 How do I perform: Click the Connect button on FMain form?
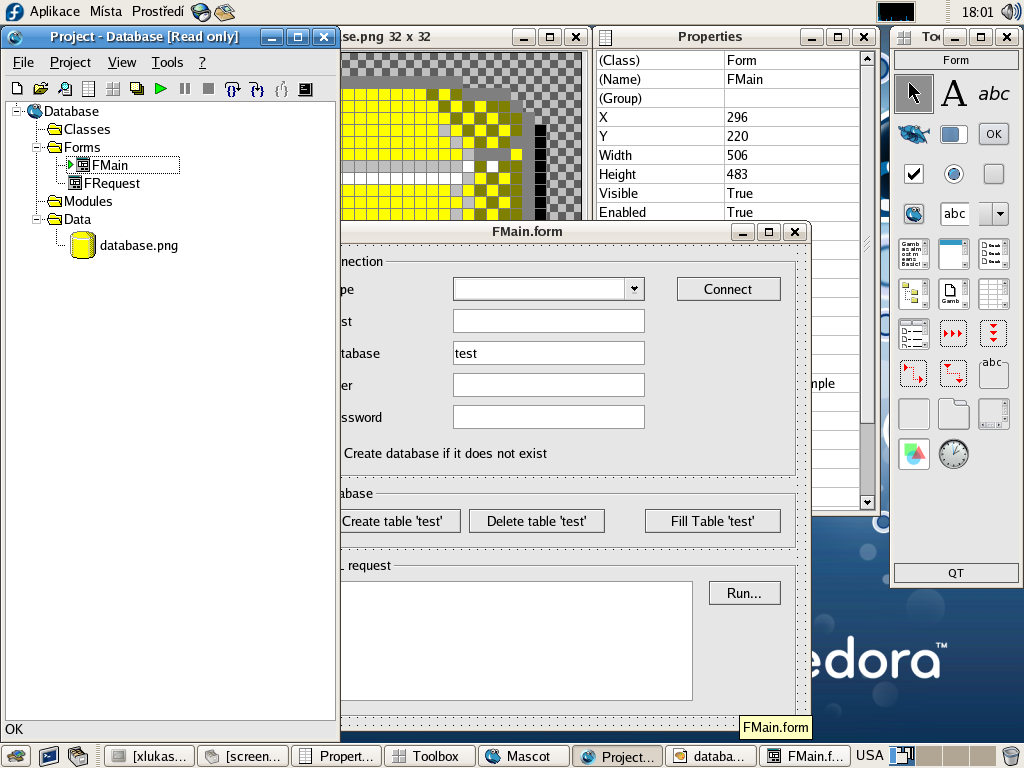[728, 289]
